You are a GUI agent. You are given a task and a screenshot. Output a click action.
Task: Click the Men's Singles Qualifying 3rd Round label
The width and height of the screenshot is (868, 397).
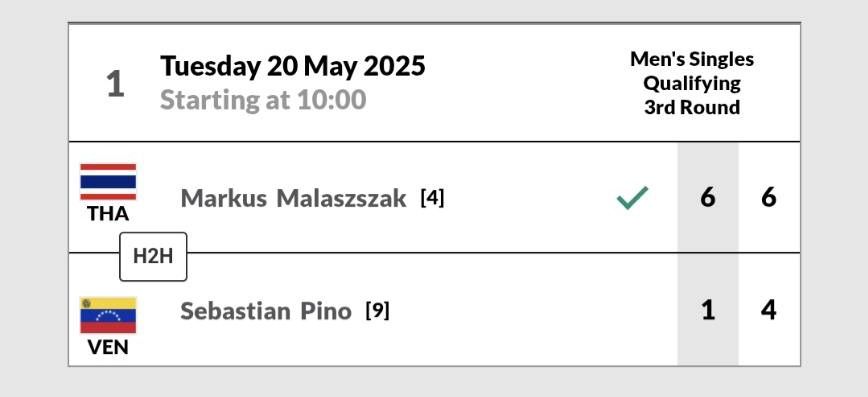click(692, 83)
